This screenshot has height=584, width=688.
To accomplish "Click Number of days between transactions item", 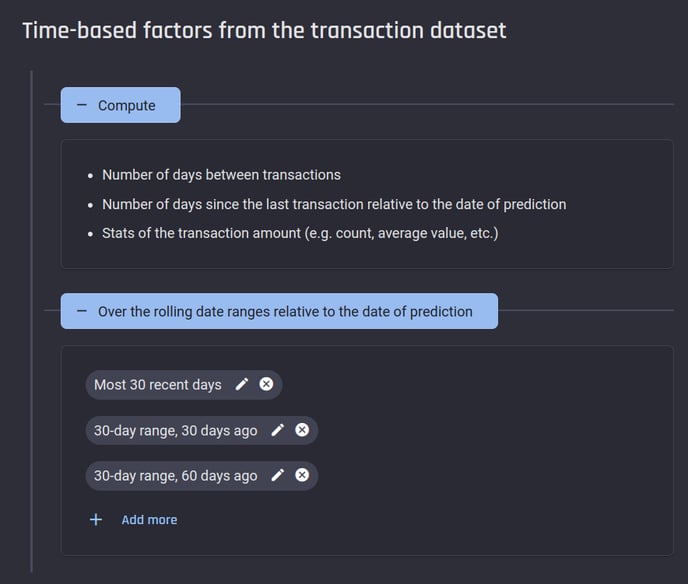I will [221, 175].
